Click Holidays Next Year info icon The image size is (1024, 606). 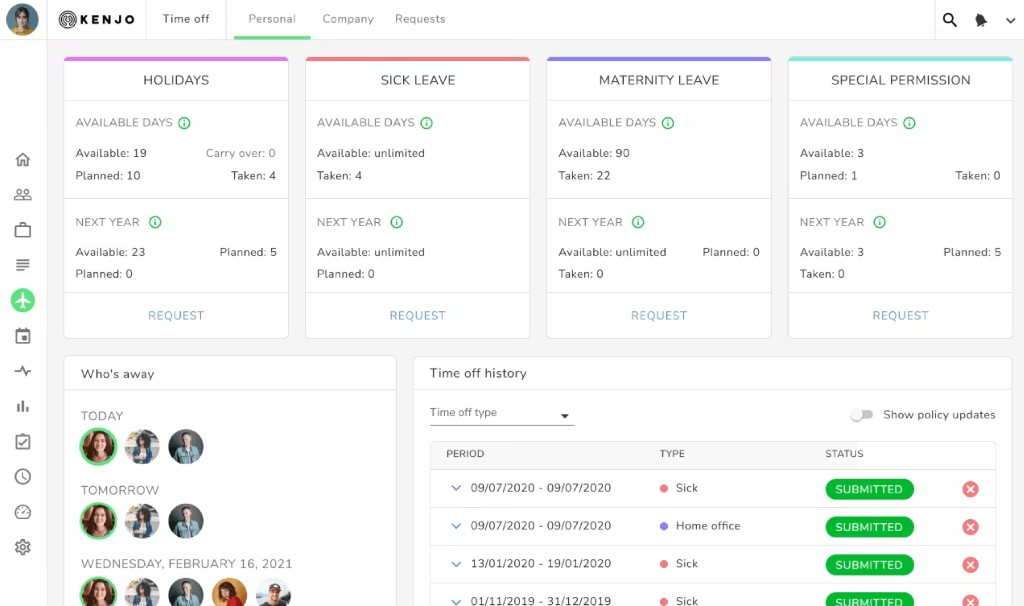pos(155,222)
